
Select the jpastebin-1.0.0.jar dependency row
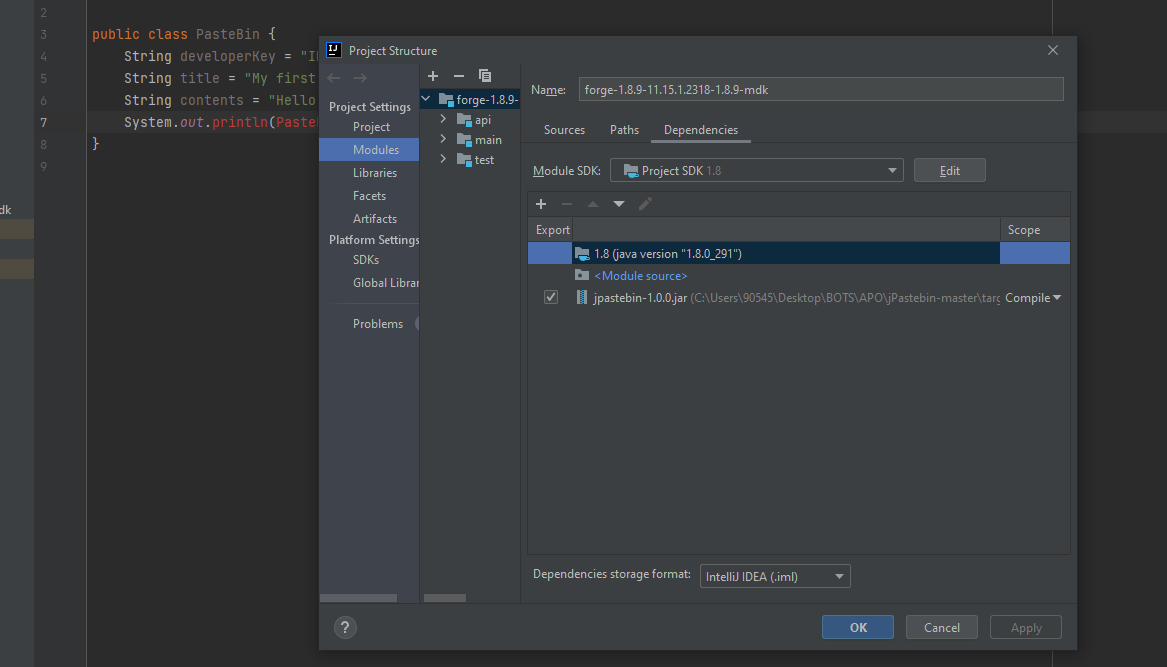coord(799,298)
